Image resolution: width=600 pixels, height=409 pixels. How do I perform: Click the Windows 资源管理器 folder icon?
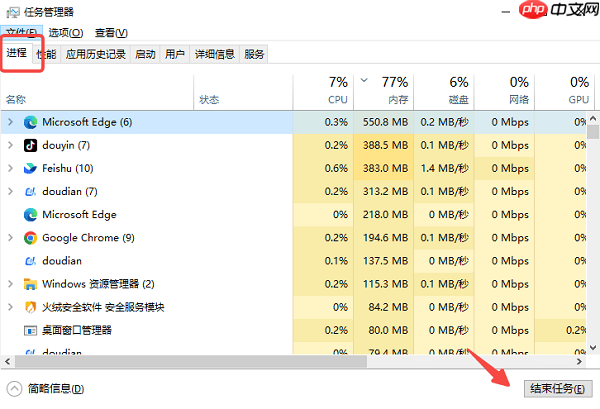click(30, 284)
